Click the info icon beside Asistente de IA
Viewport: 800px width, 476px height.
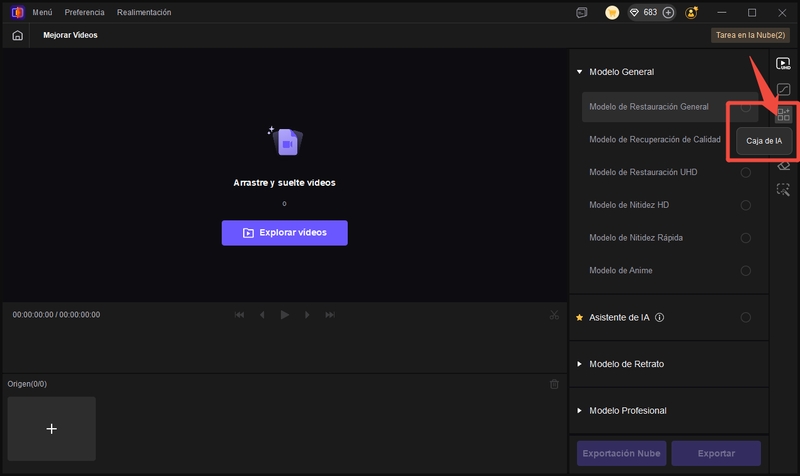click(659, 317)
